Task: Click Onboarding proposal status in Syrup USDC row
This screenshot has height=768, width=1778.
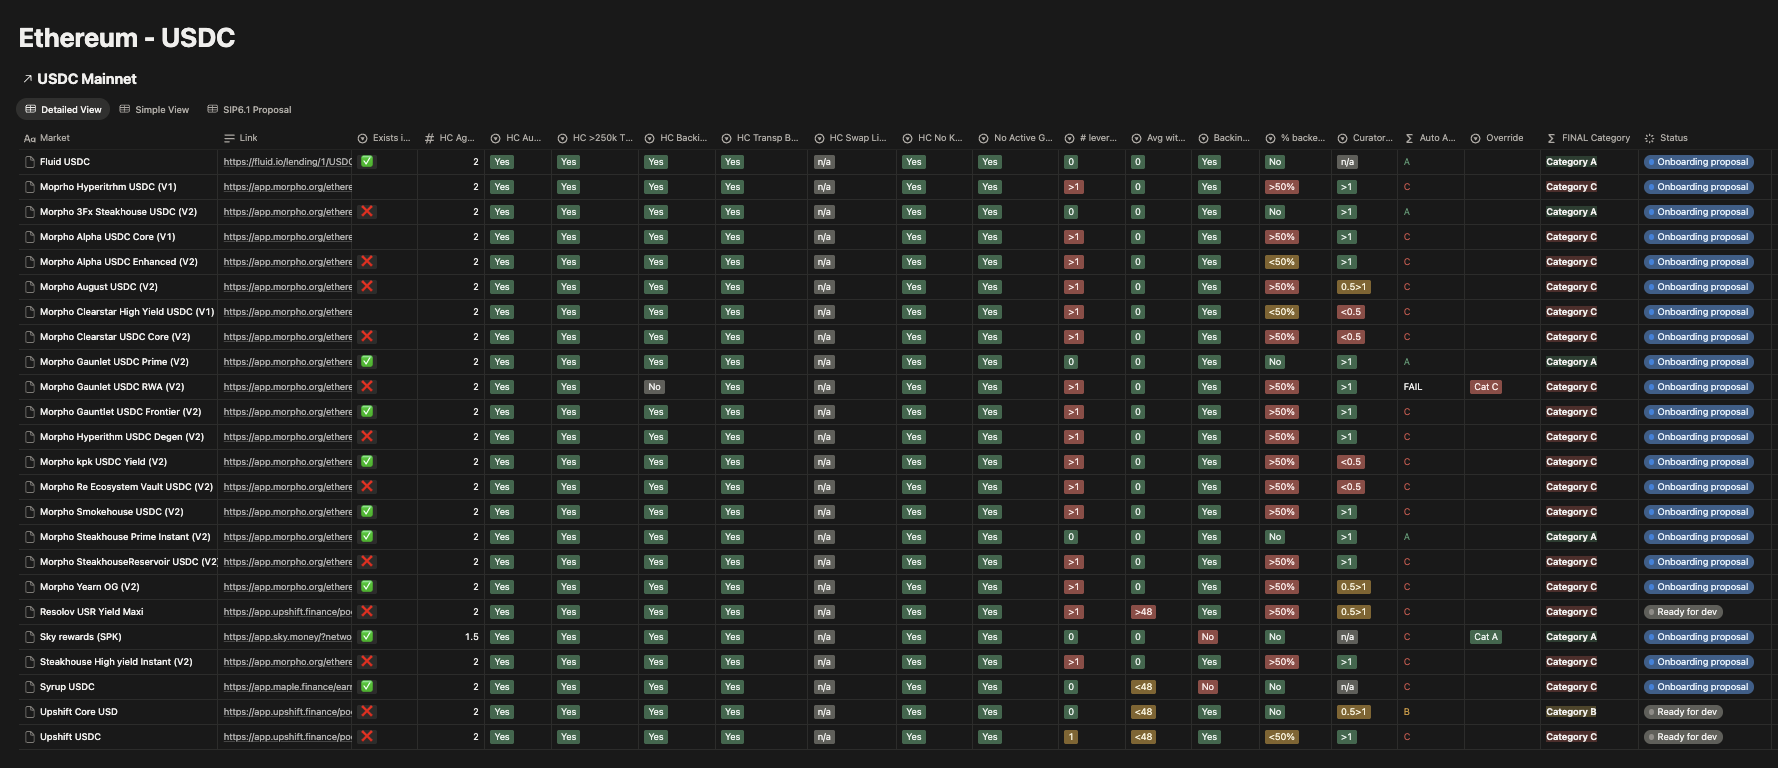Action: click(1697, 687)
